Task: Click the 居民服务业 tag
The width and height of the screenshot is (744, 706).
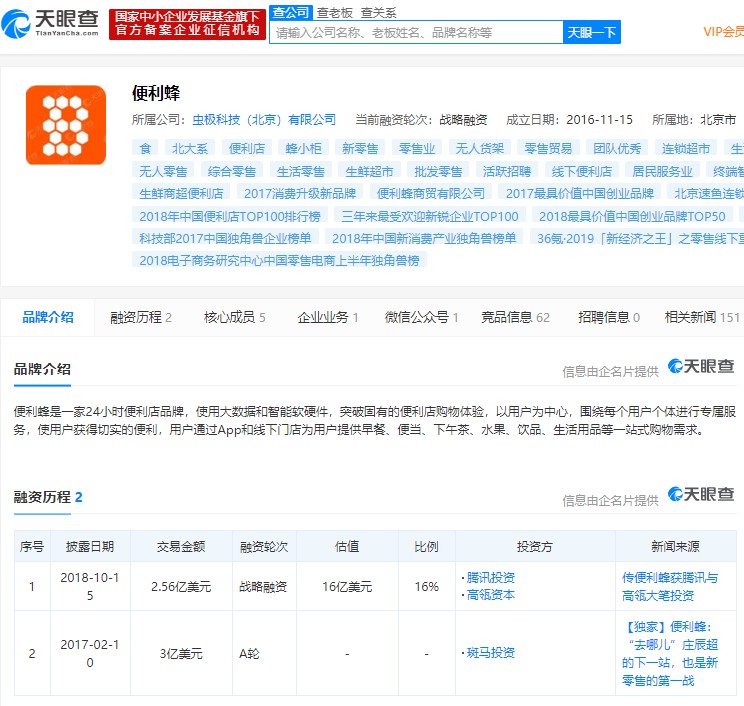Action: click(662, 171)
